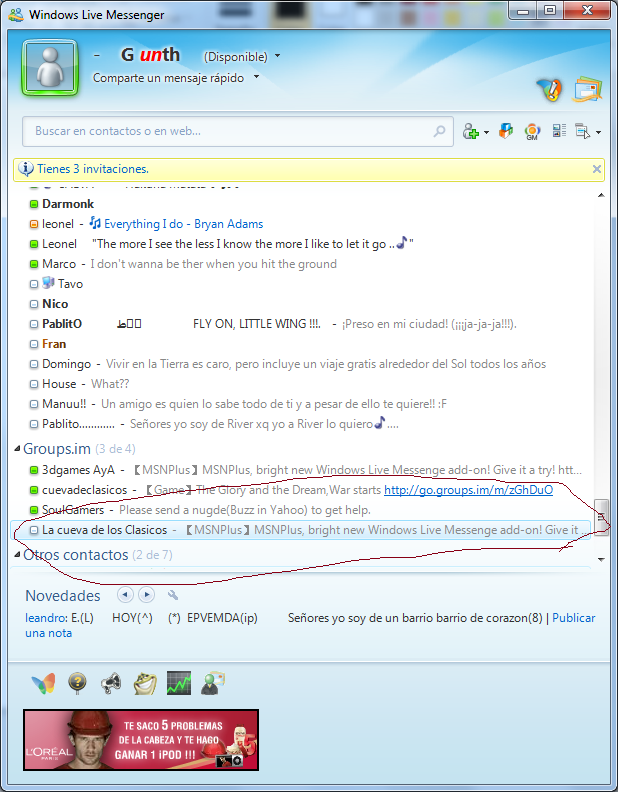The height and width of the screenshot is (792, 619).
Task: Click the add contact icon
Action: tap(471, 131)
